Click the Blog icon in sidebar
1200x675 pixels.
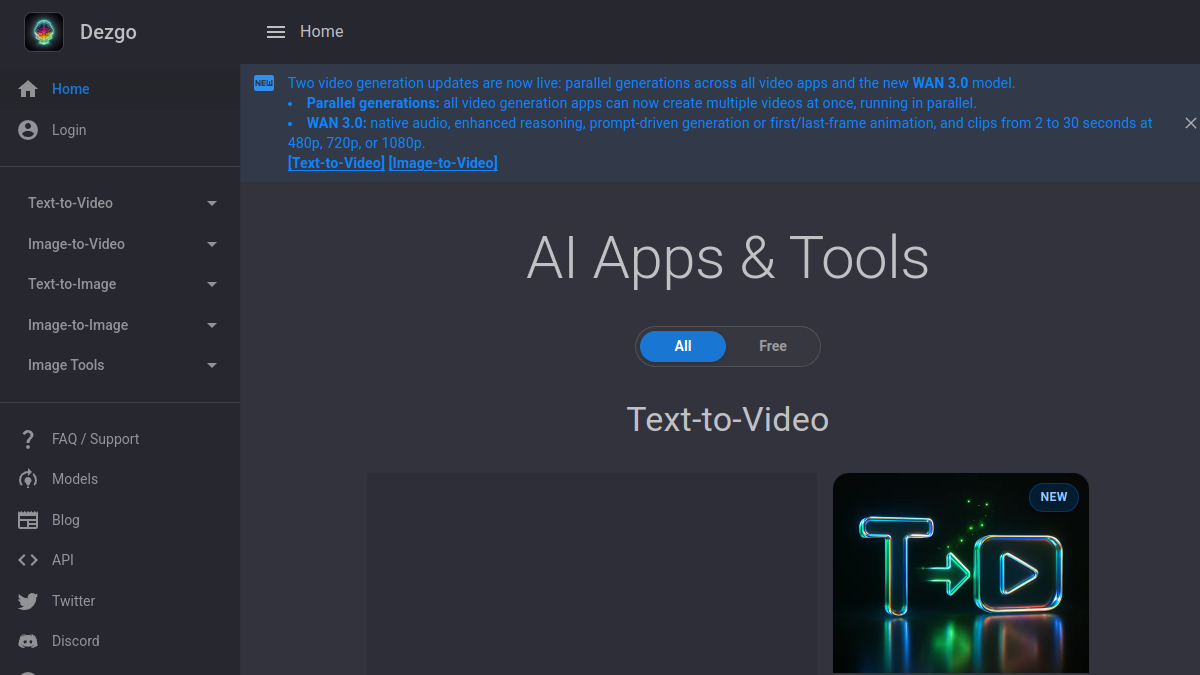point(28,520)
